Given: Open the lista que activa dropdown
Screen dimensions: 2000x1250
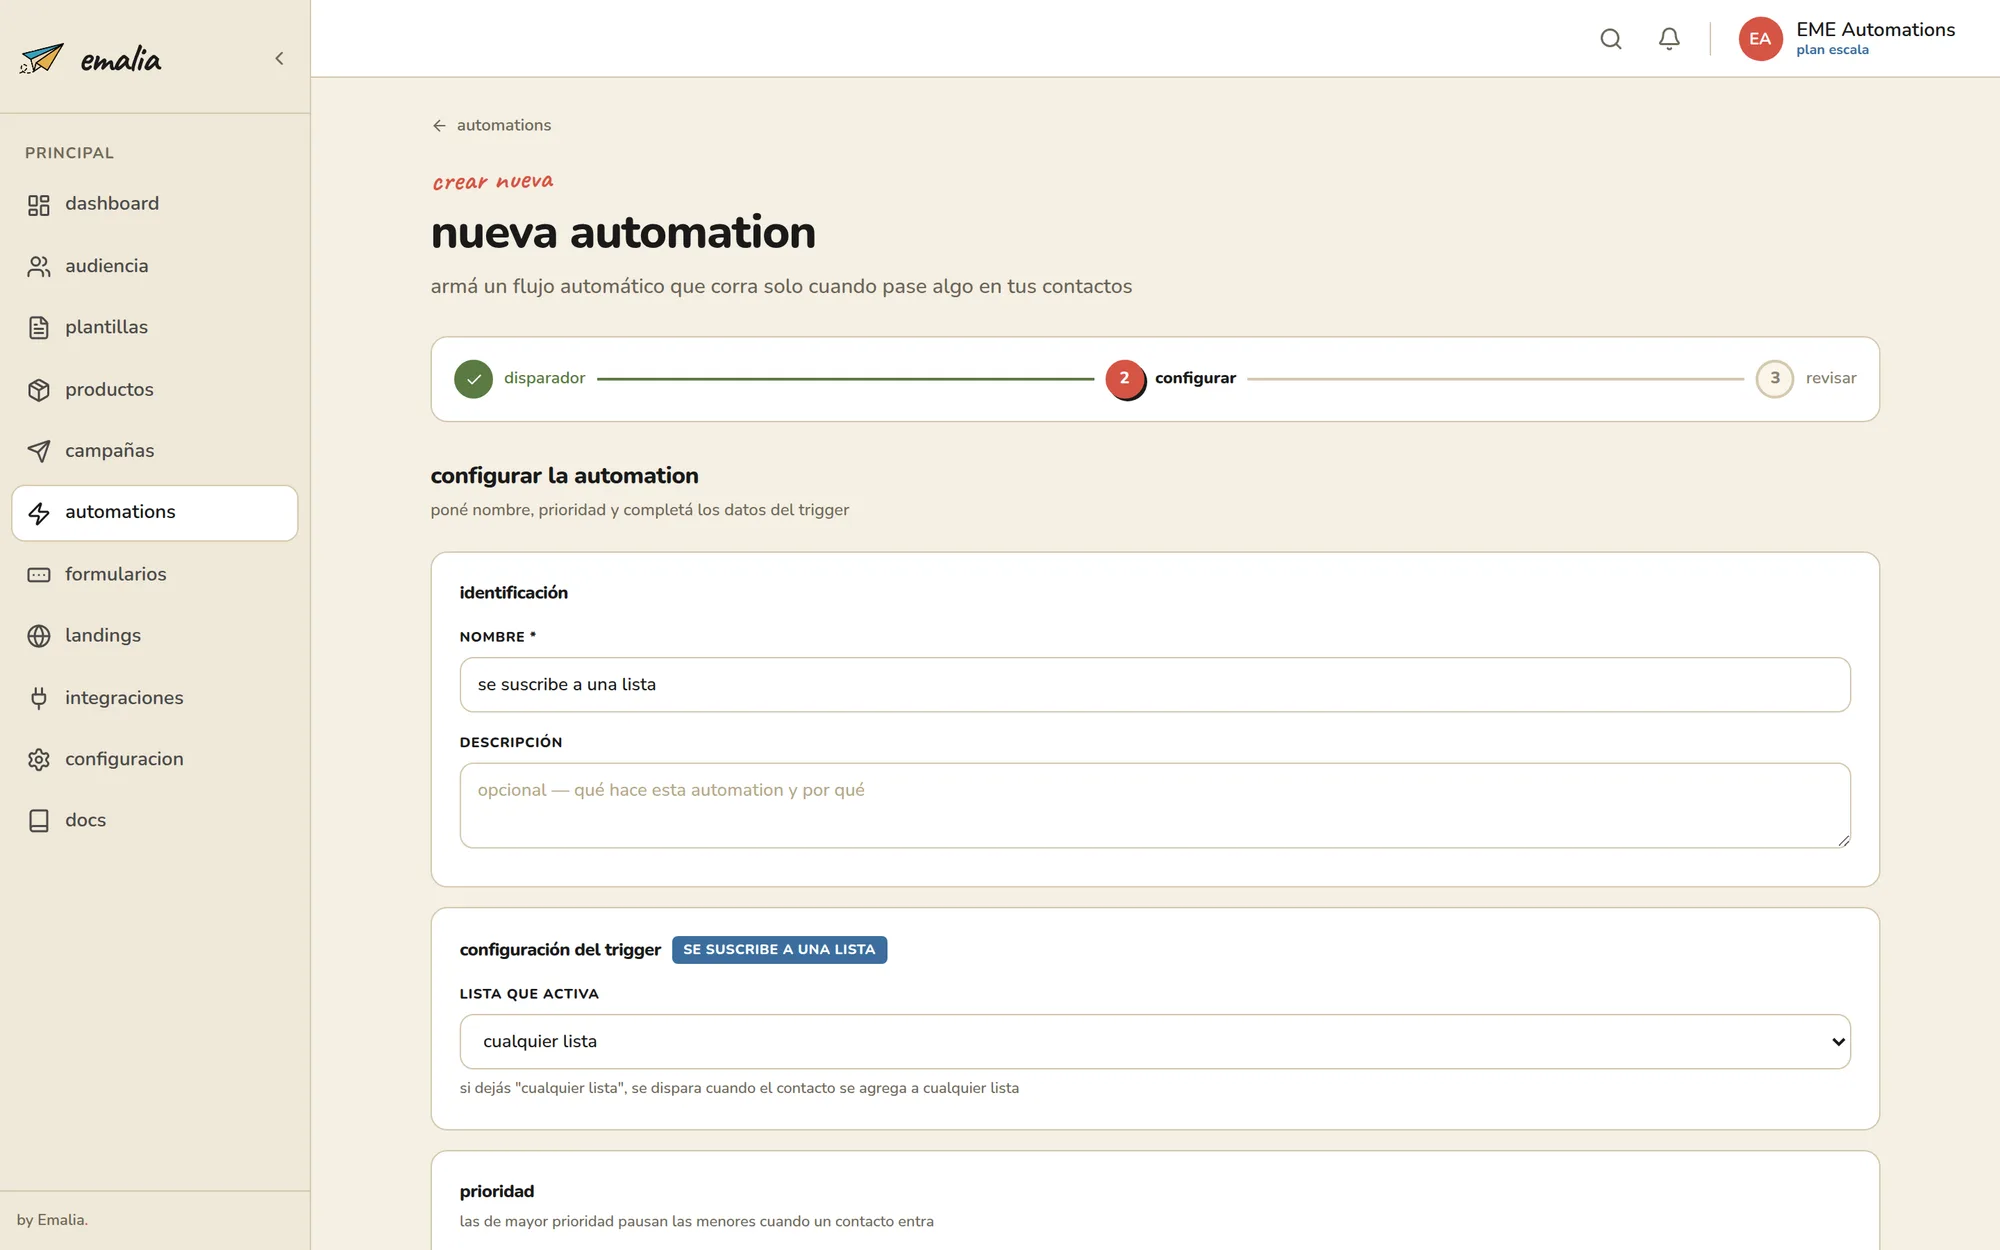Looking at the screenshot, I should point(1155,1042).
